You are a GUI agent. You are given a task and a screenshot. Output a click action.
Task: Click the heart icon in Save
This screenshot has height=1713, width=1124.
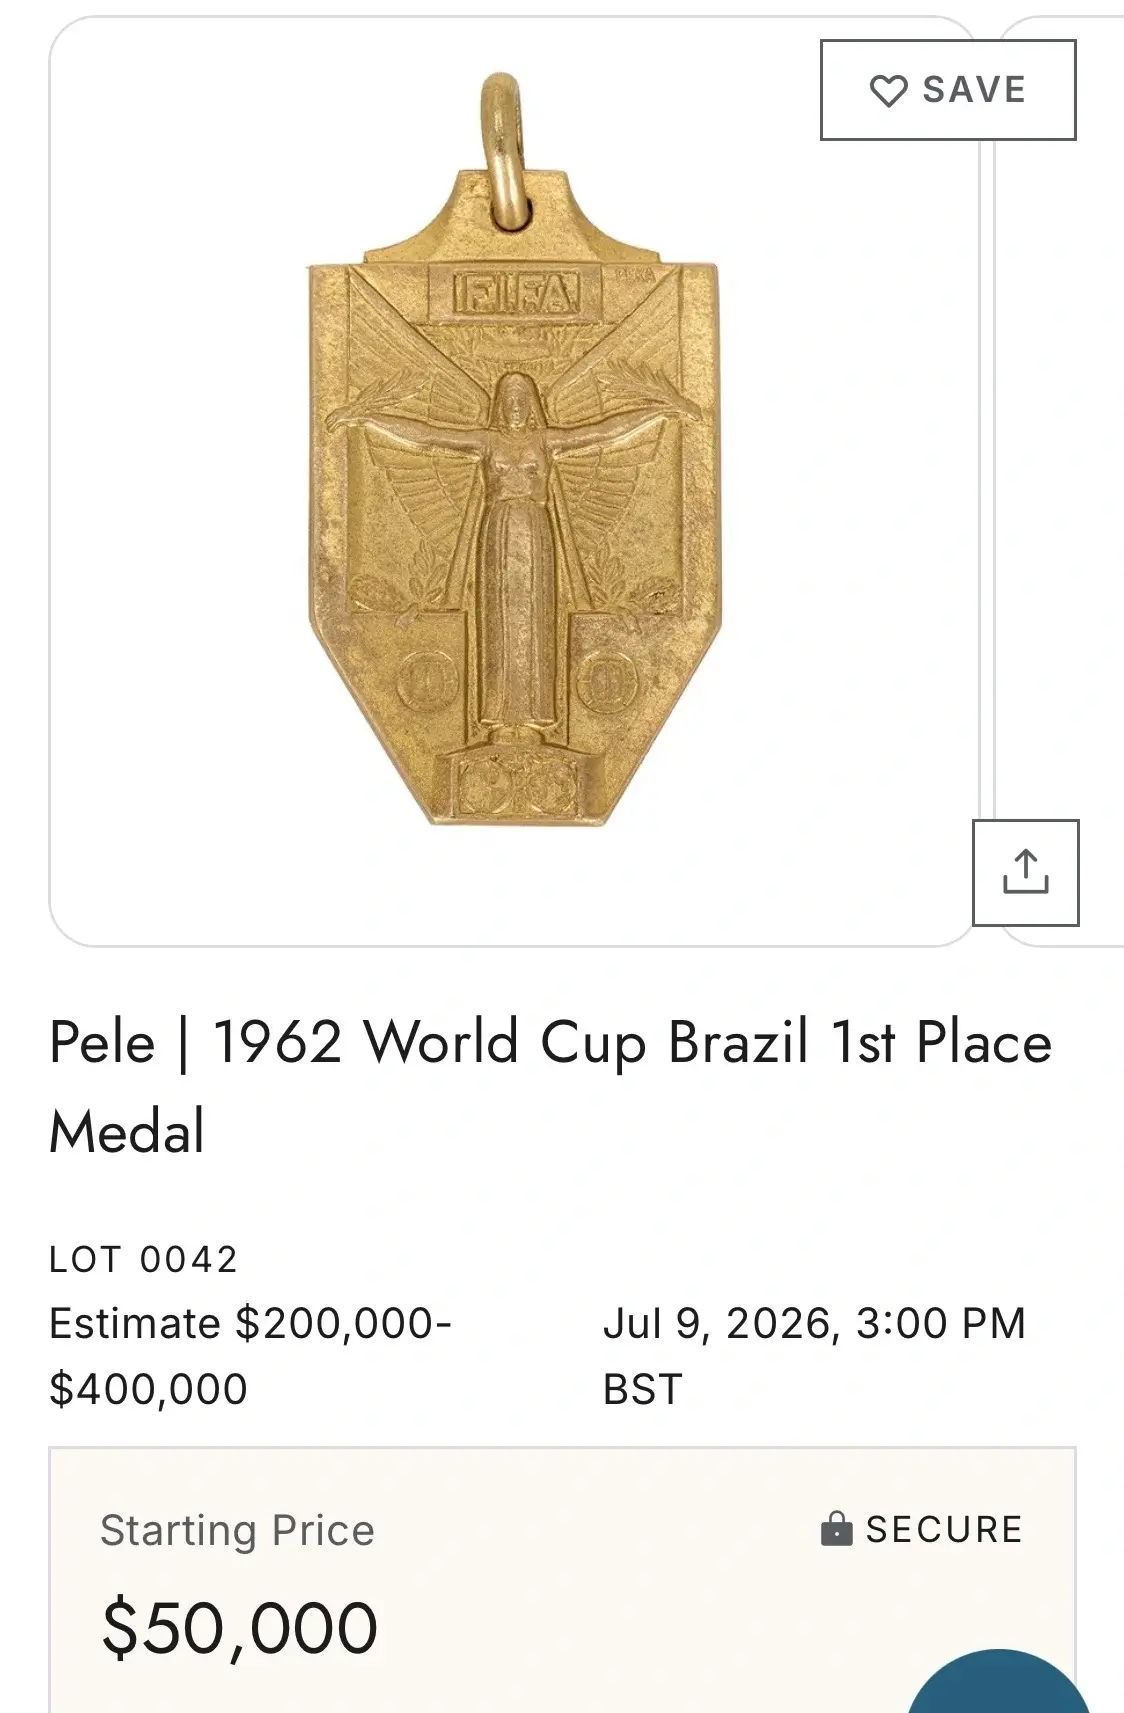888,91
